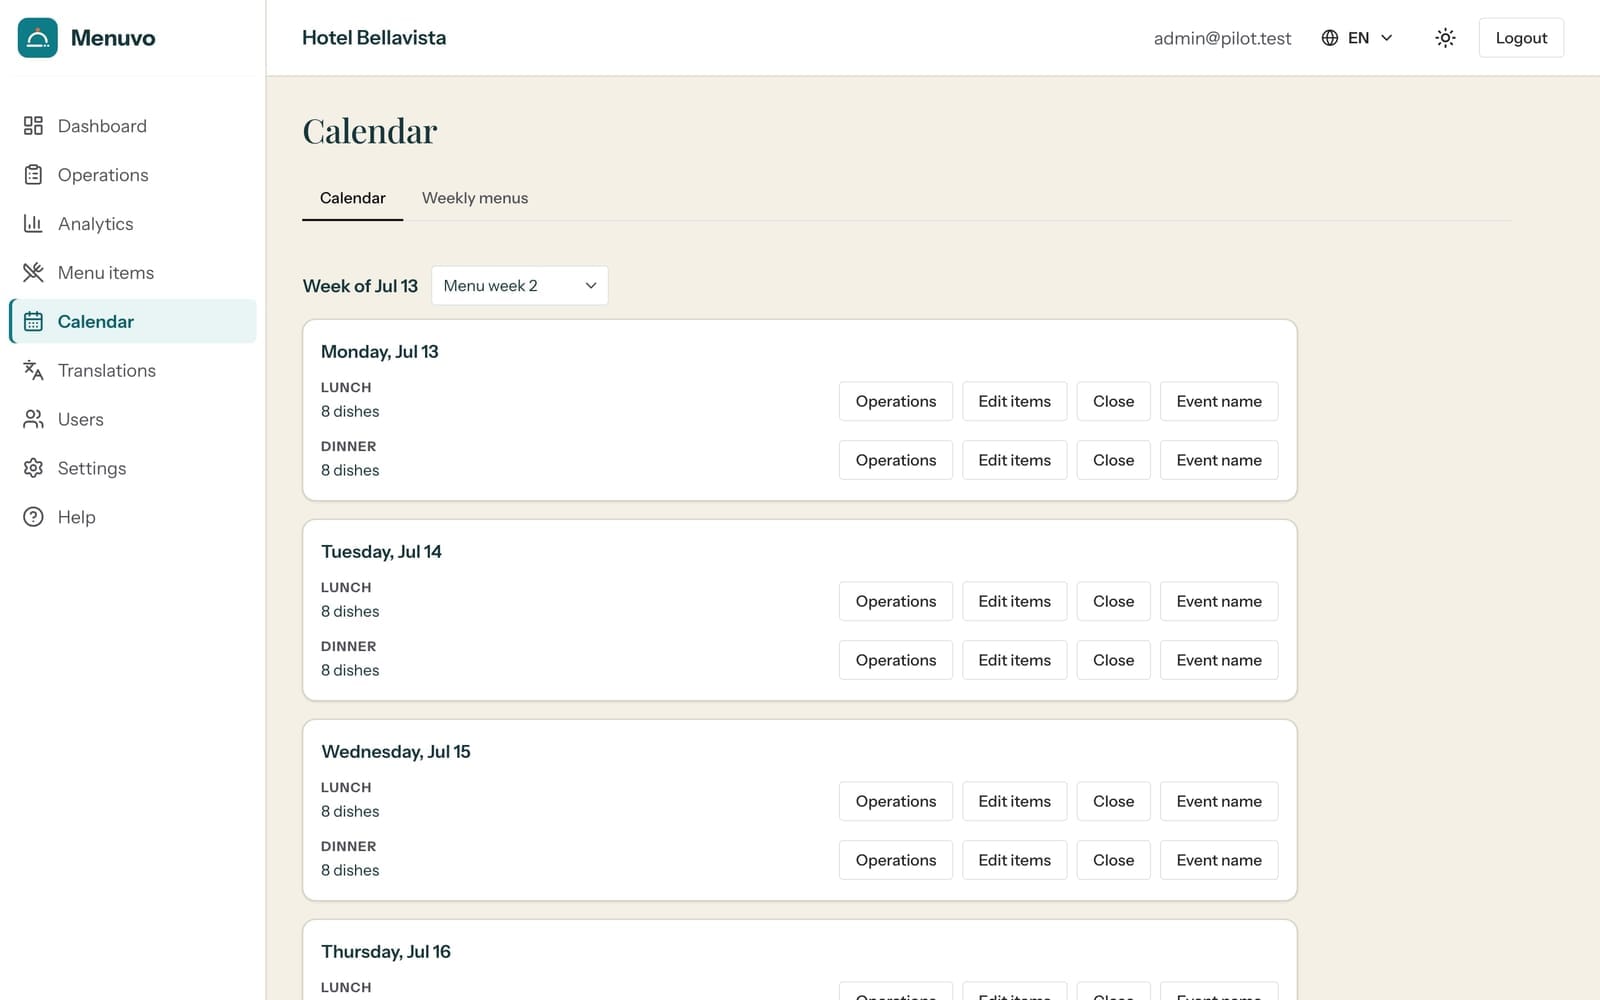
Task: Open Settings page in sidebar
Action: (x=132, y=468)
